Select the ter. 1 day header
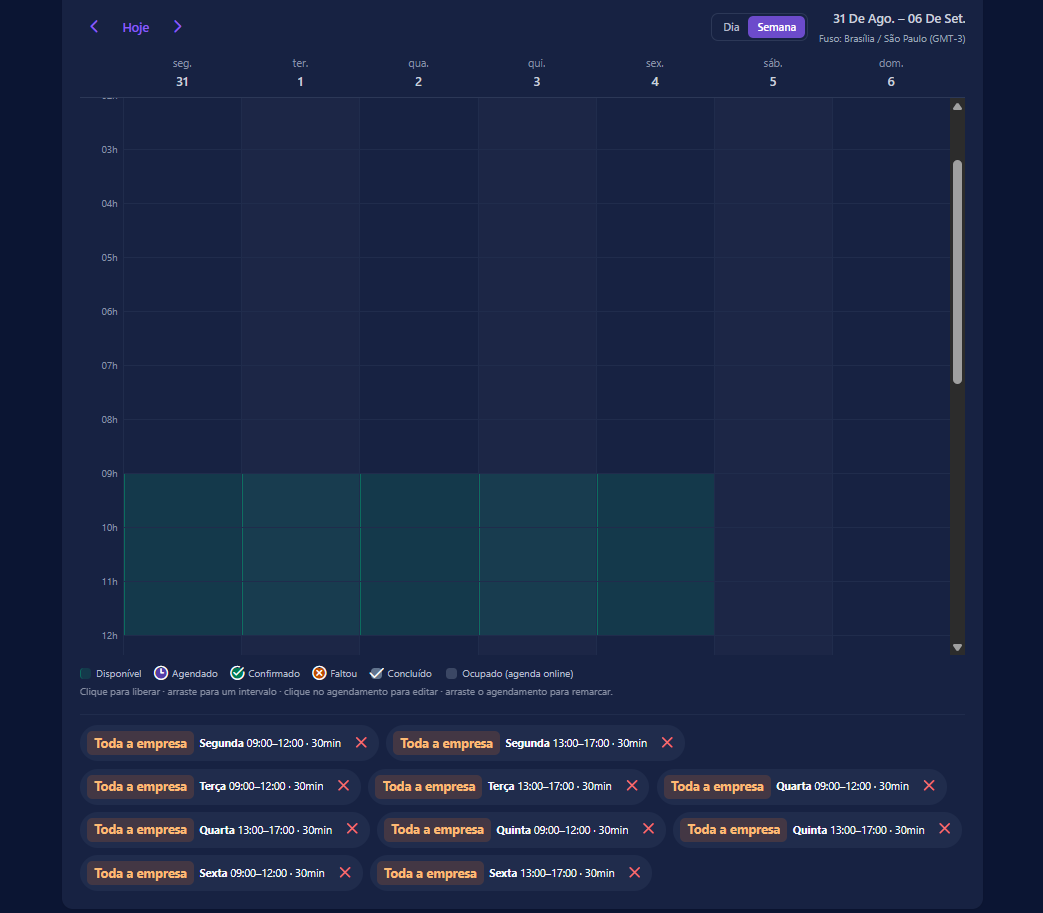The width and height of the screenshot is (1043, 913). pyautogui.click(x=300, y=73)
